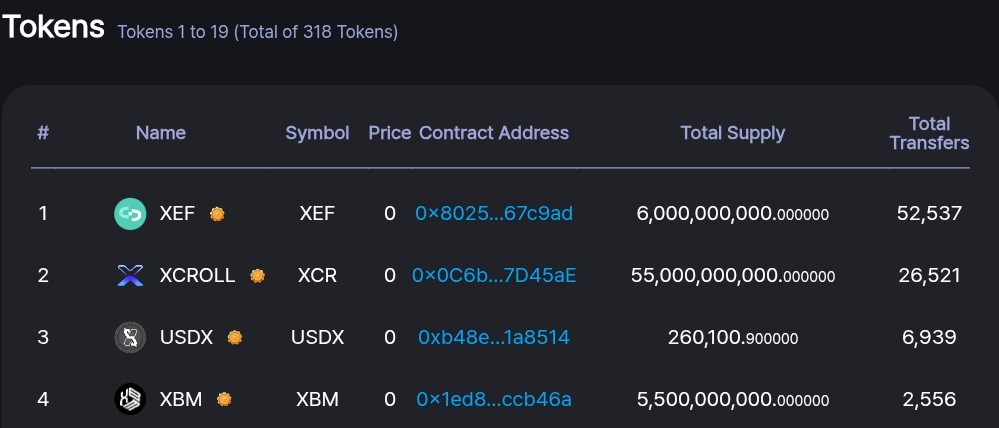Click the verified badge beside XBM
The image size is (999, 428).
coord(224,399)
